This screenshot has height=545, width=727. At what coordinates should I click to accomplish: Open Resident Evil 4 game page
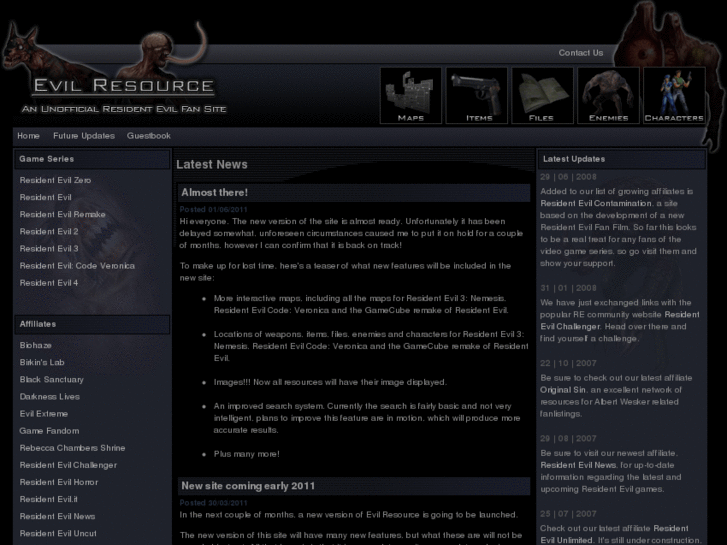coord(49,283)
